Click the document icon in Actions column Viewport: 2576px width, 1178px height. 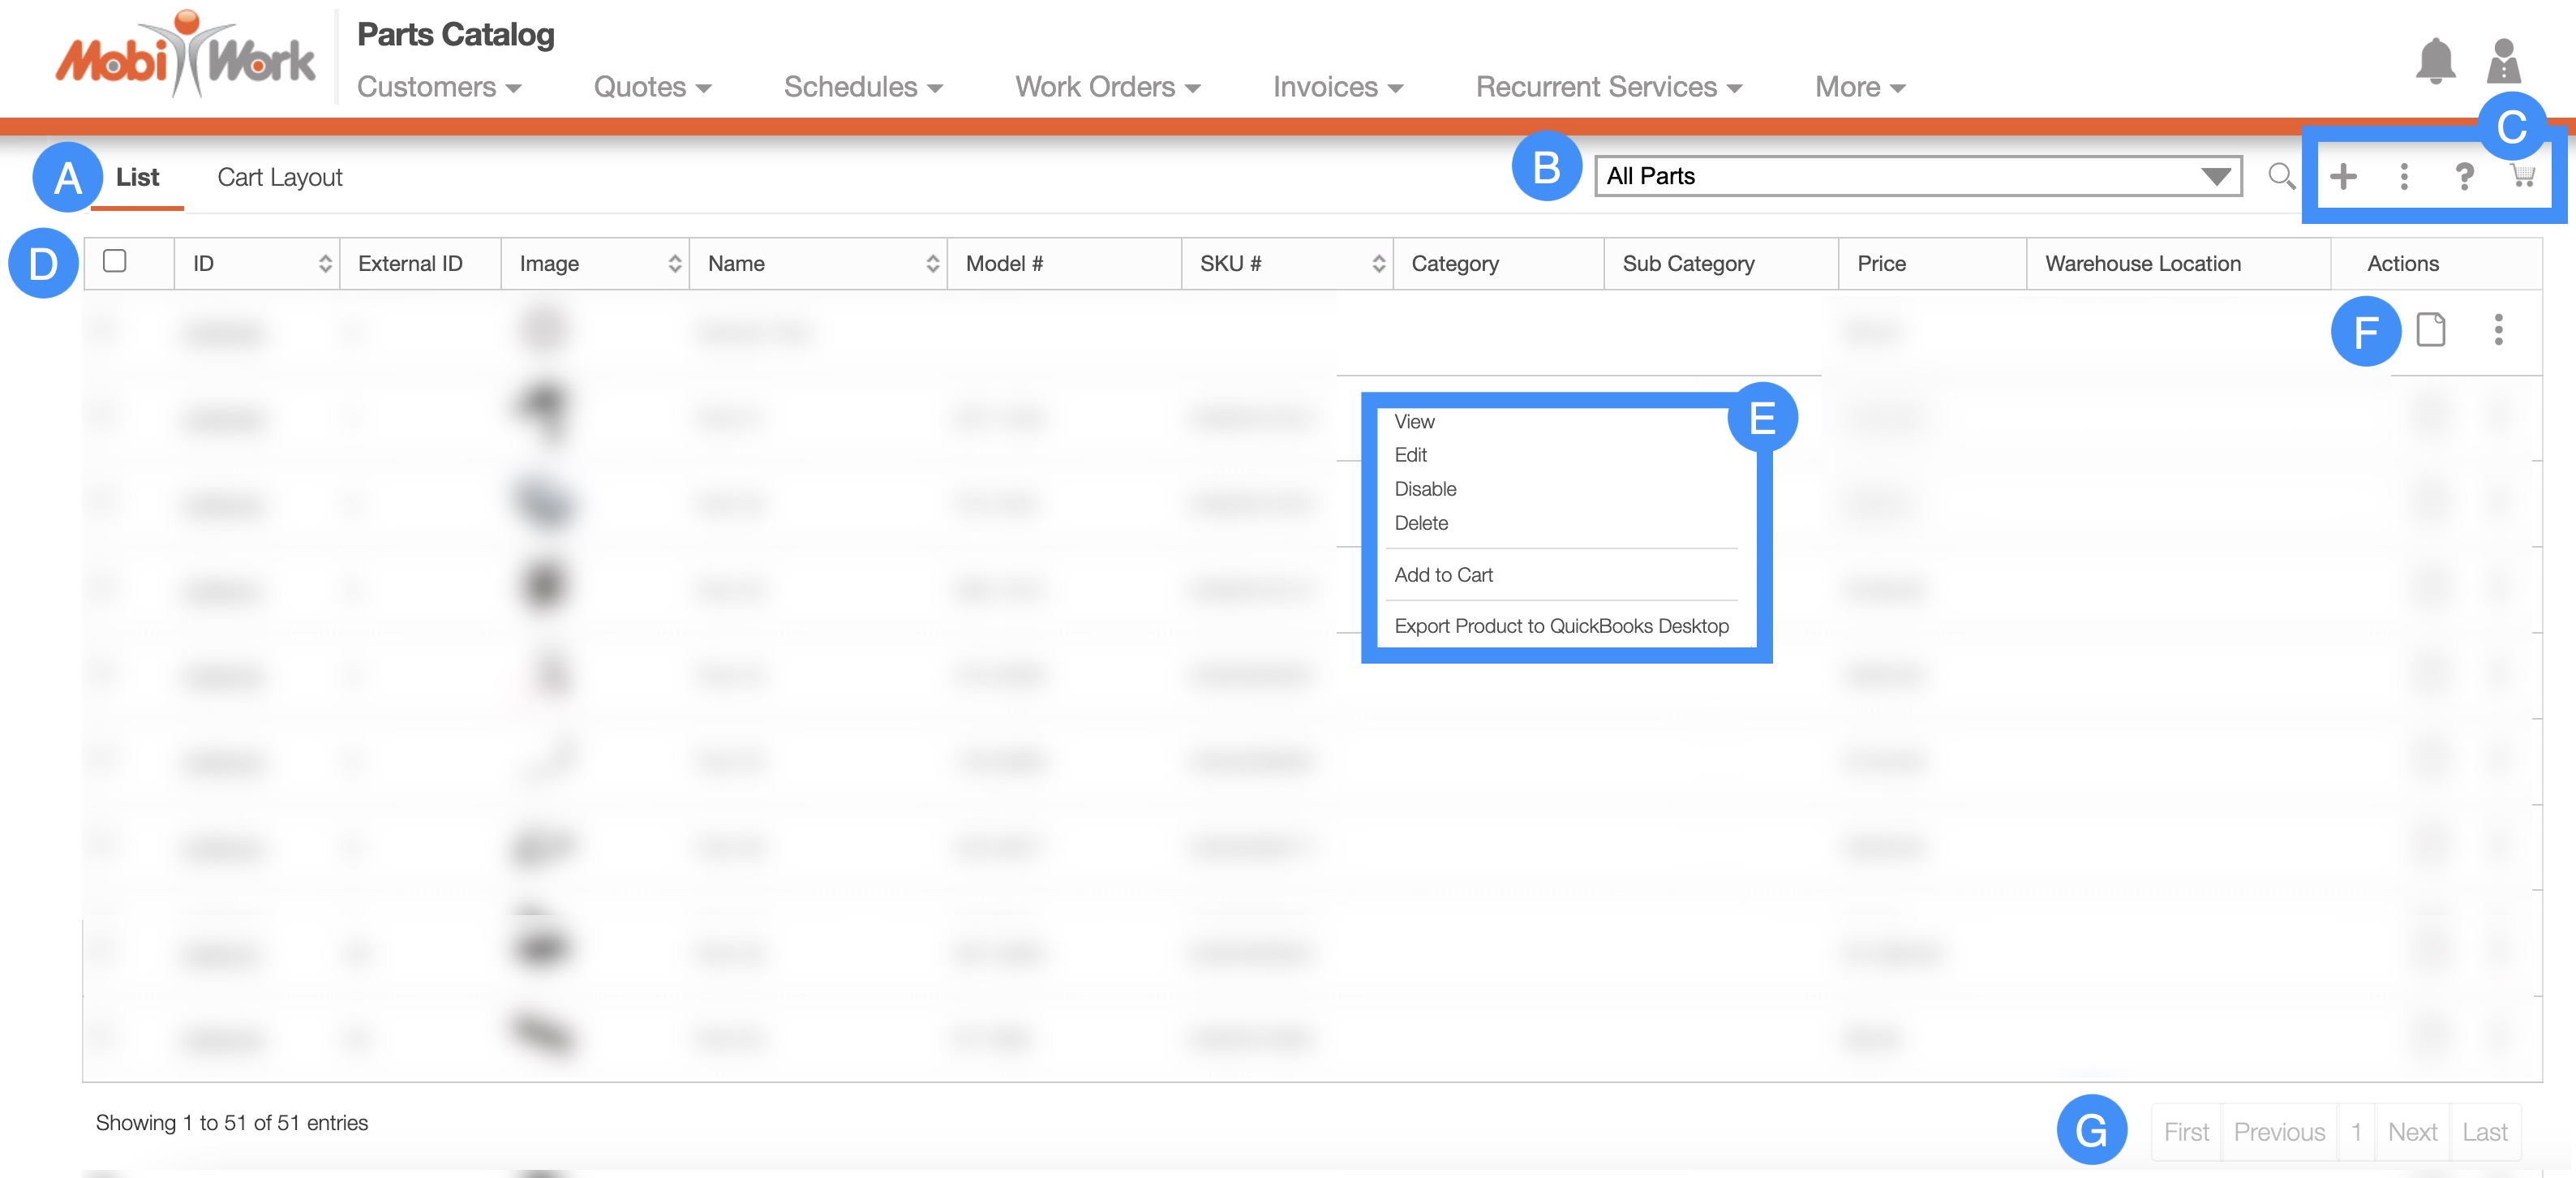point(2431,329)
